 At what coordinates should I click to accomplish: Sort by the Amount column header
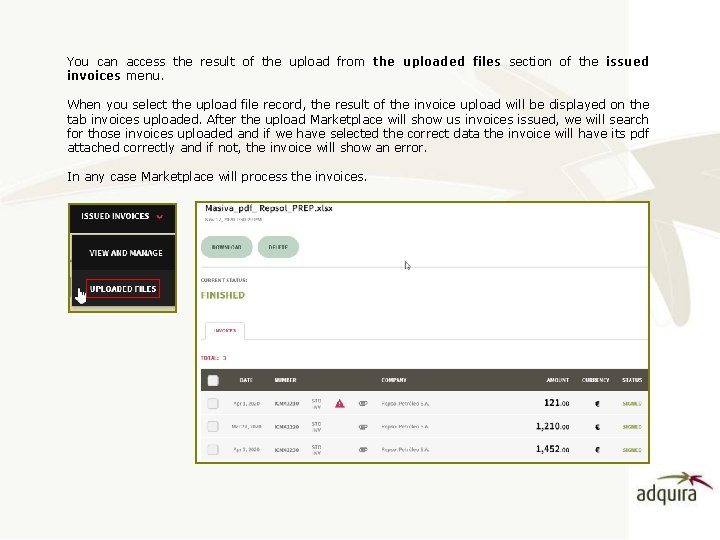pyautogui.click(x=557, y=380)
